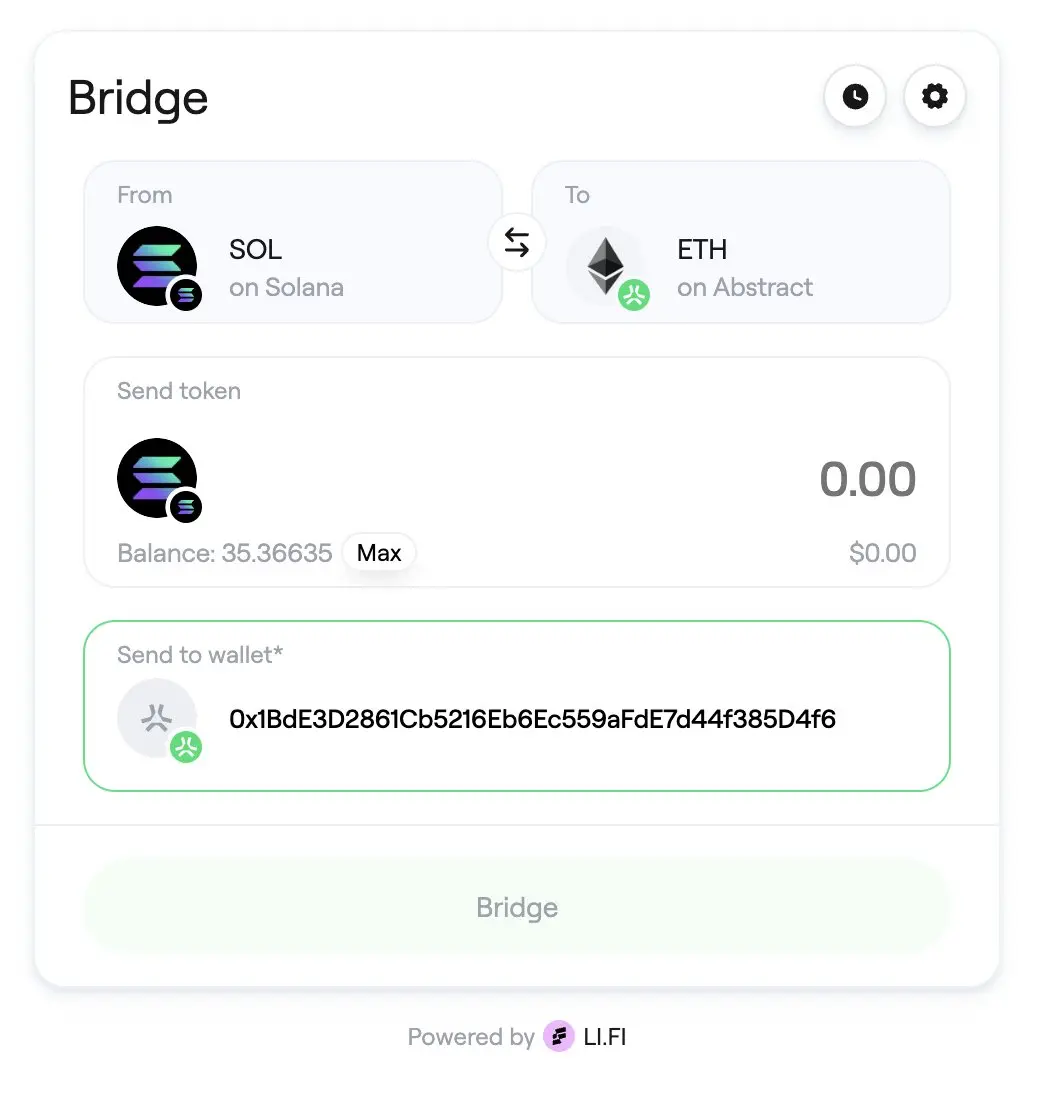Click the Abstract wallet avatar icon
The width and height of the screenshot is (1058, 1112).
(x=157, y=718)
